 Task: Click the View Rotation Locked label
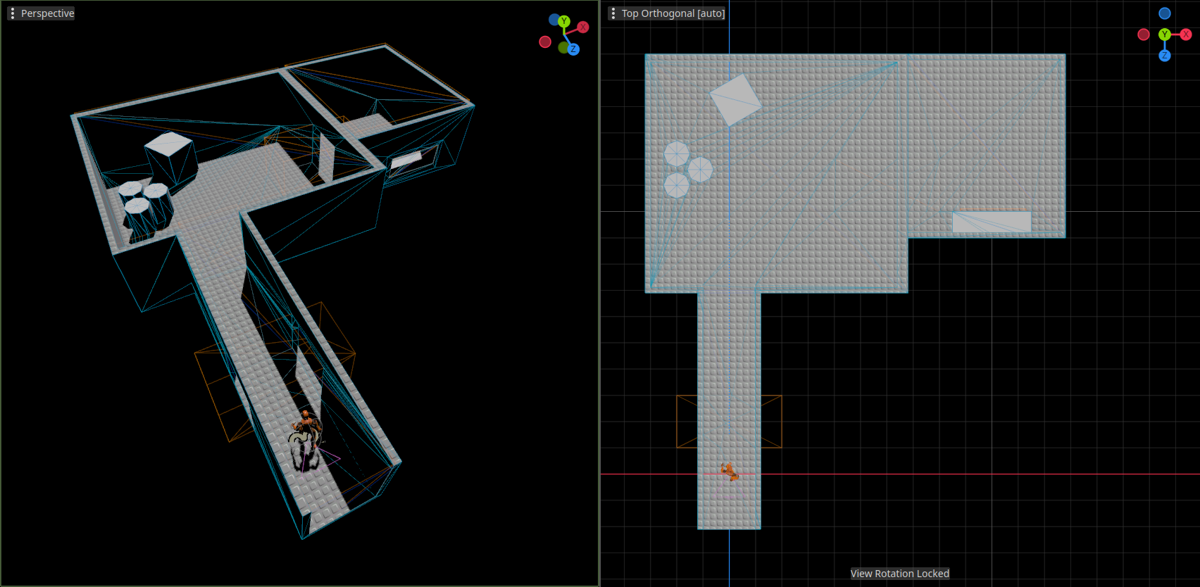tap(900, 573)
